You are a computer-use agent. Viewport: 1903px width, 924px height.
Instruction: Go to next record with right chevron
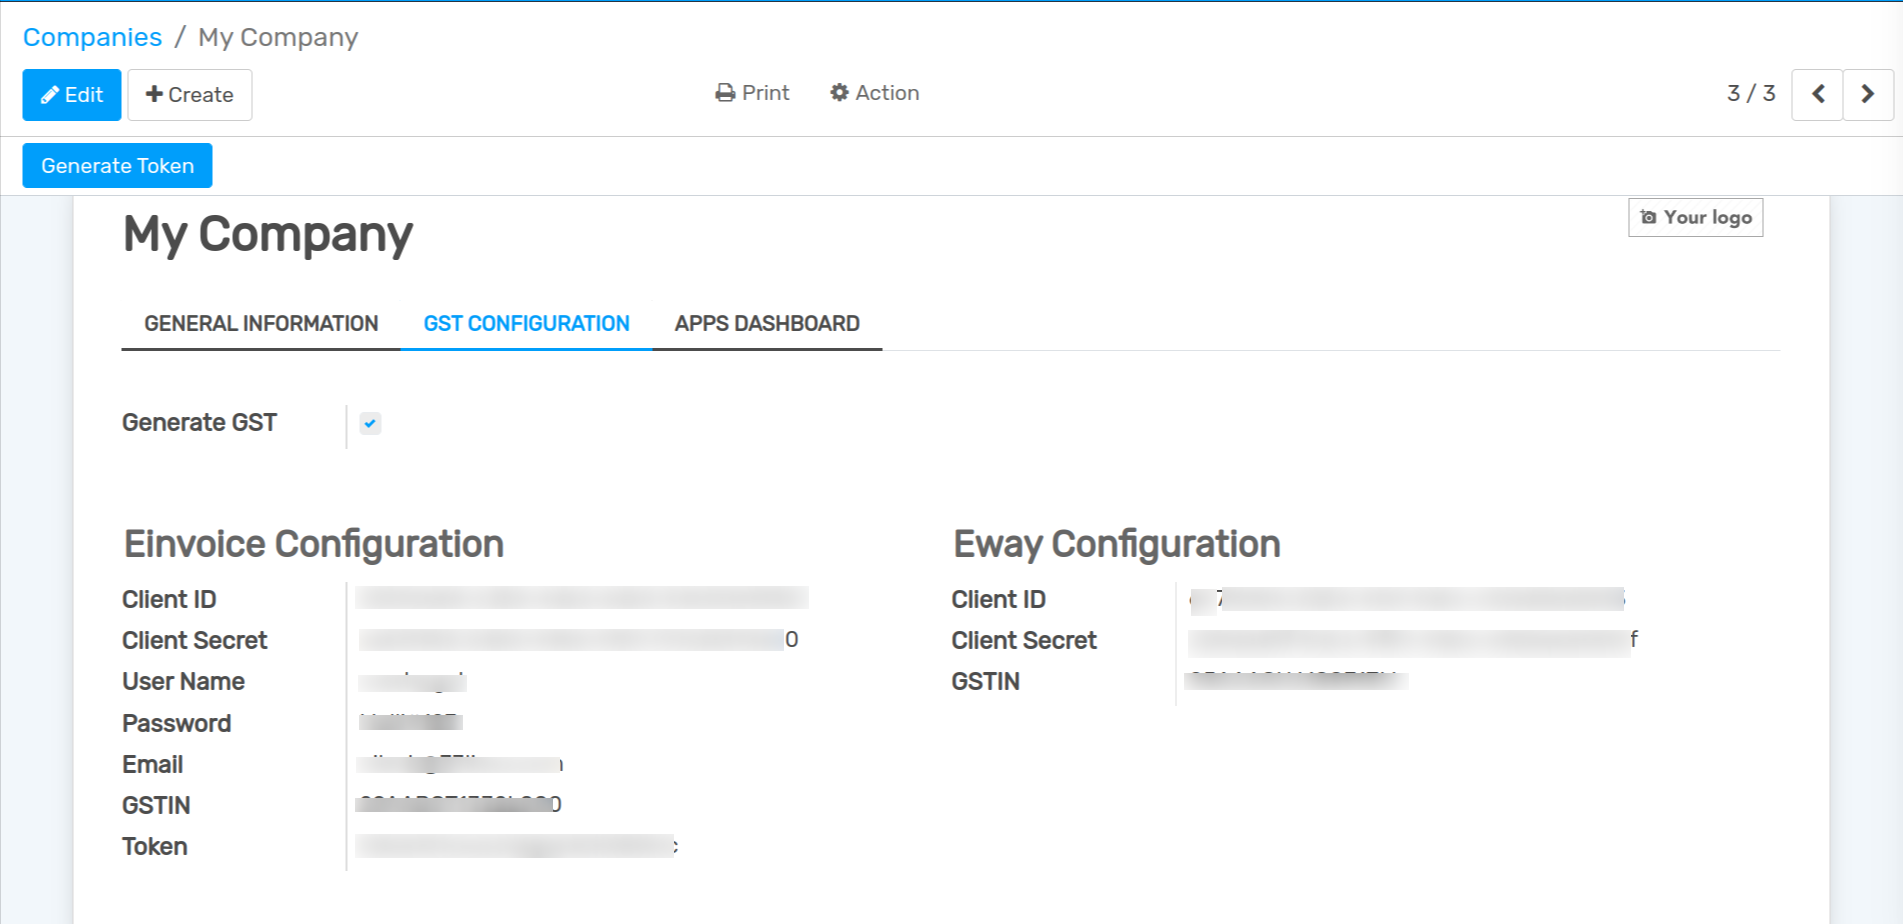[x=1867, y=95]
